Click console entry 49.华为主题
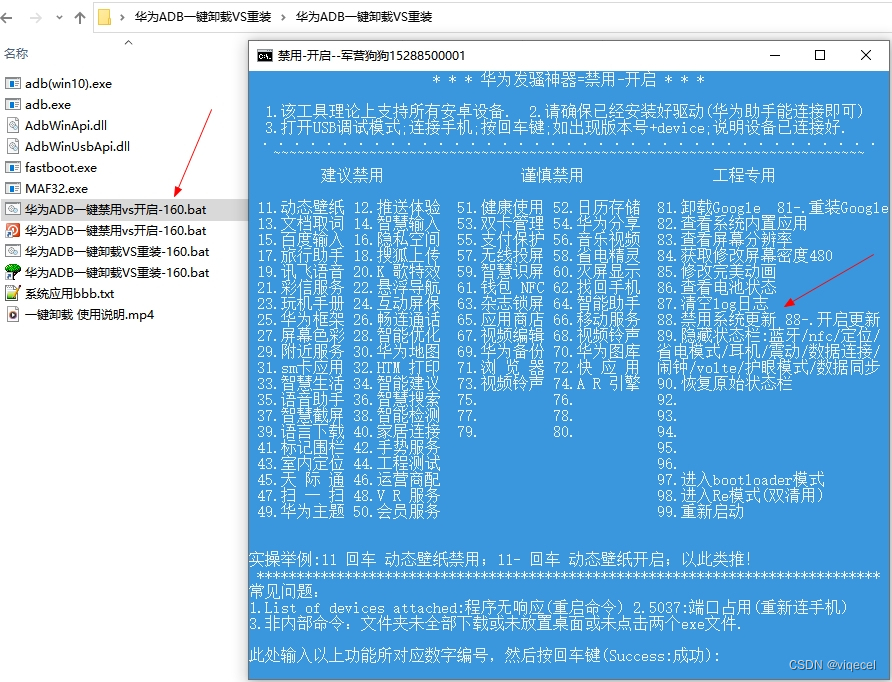The image size is (892, 682). pos(301,511)
